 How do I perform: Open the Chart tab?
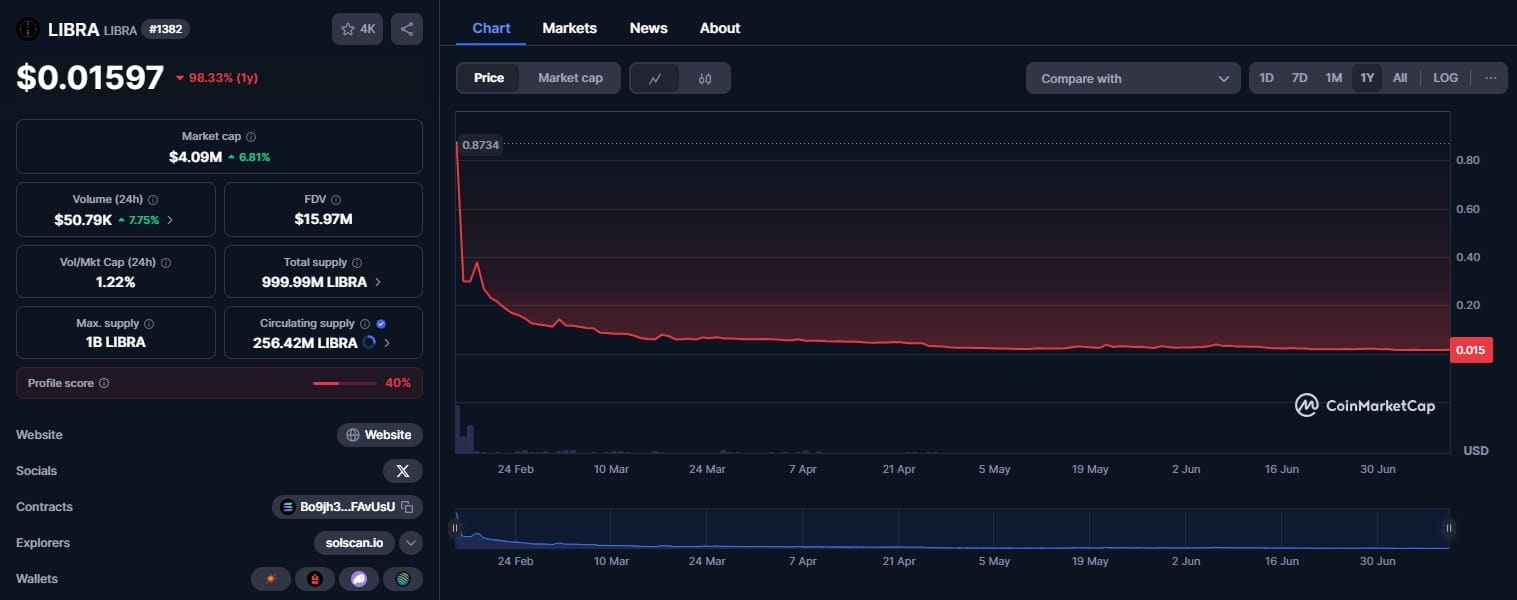click(491, 28)
